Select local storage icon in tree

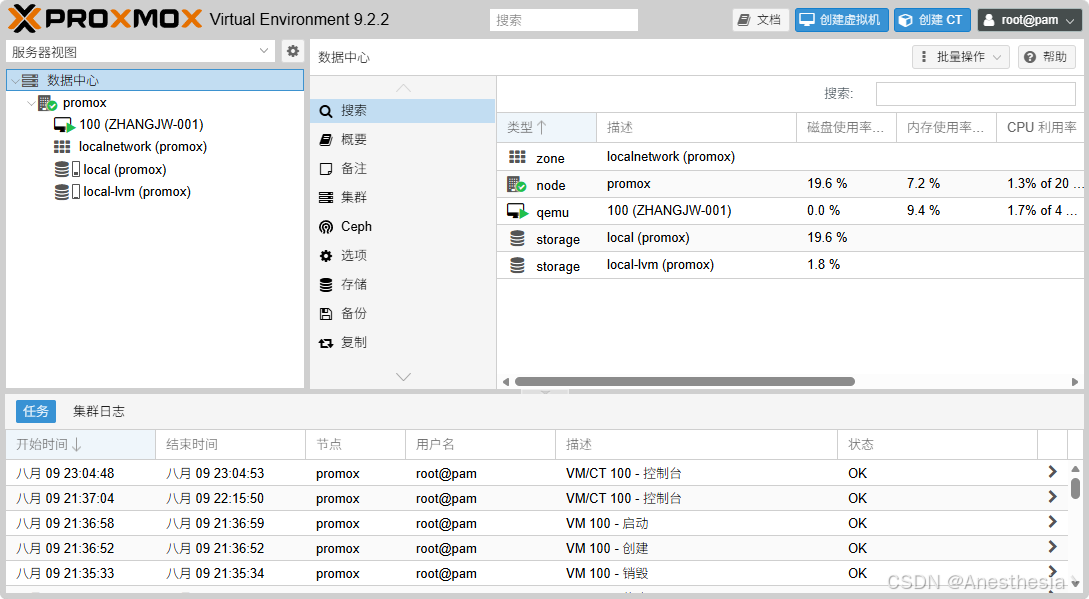tap(67, 169)
